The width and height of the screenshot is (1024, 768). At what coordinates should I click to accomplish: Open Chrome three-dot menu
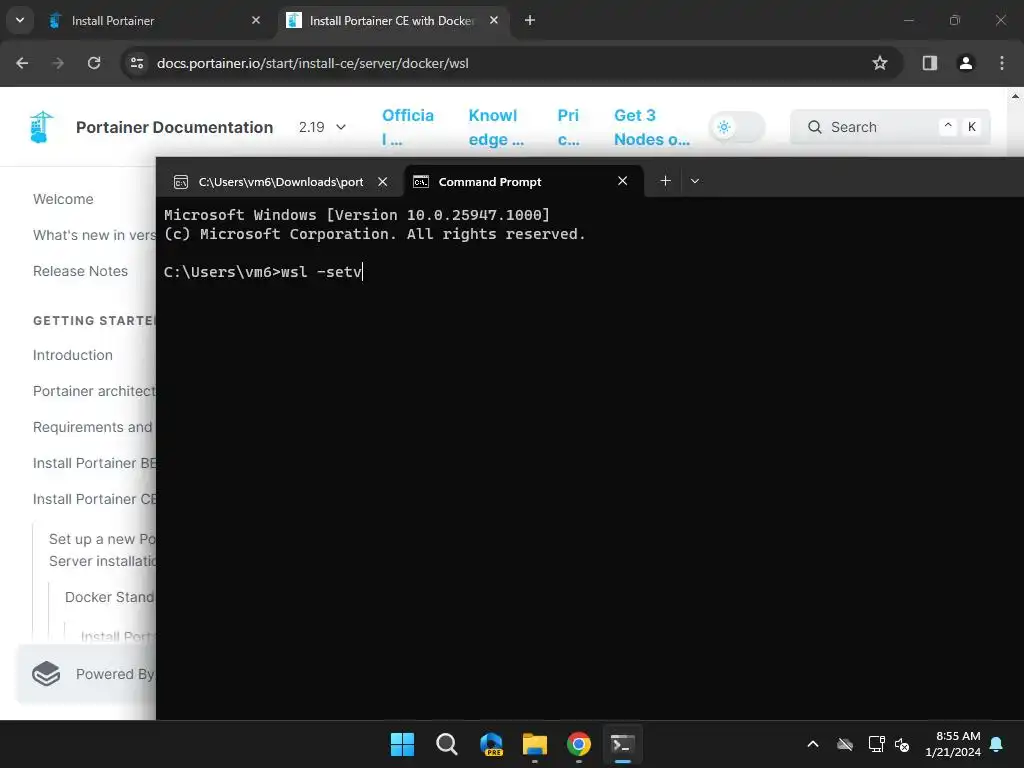pos(1002,63)
